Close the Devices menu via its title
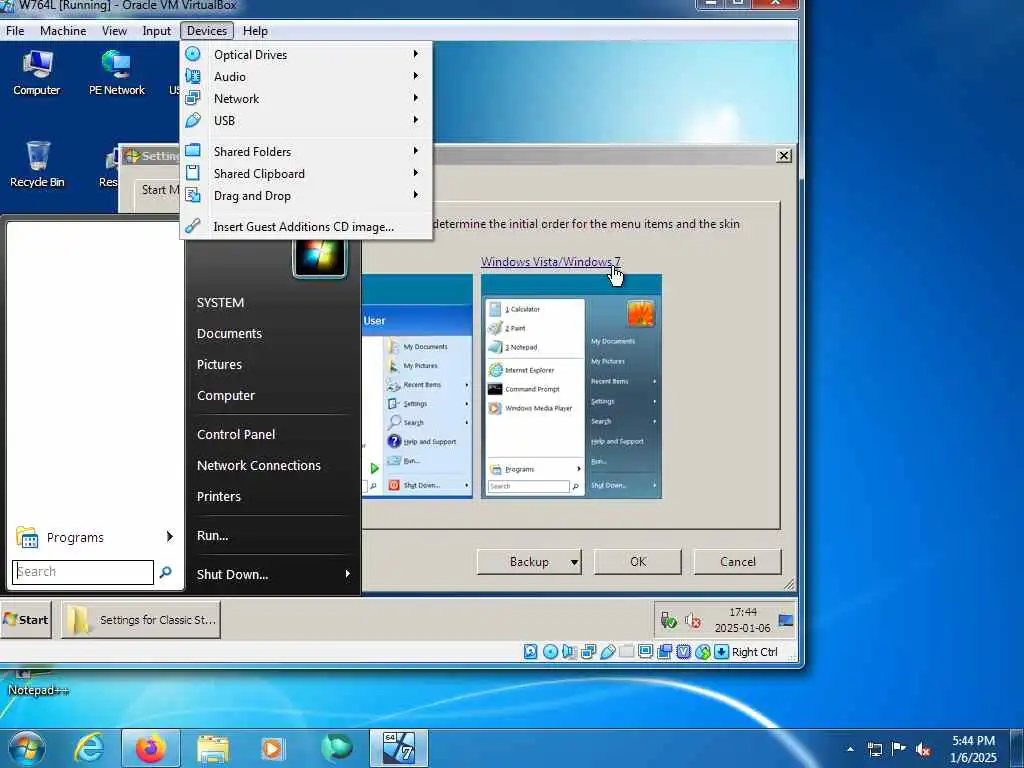 pyautogui.click(x=207, y=31)
